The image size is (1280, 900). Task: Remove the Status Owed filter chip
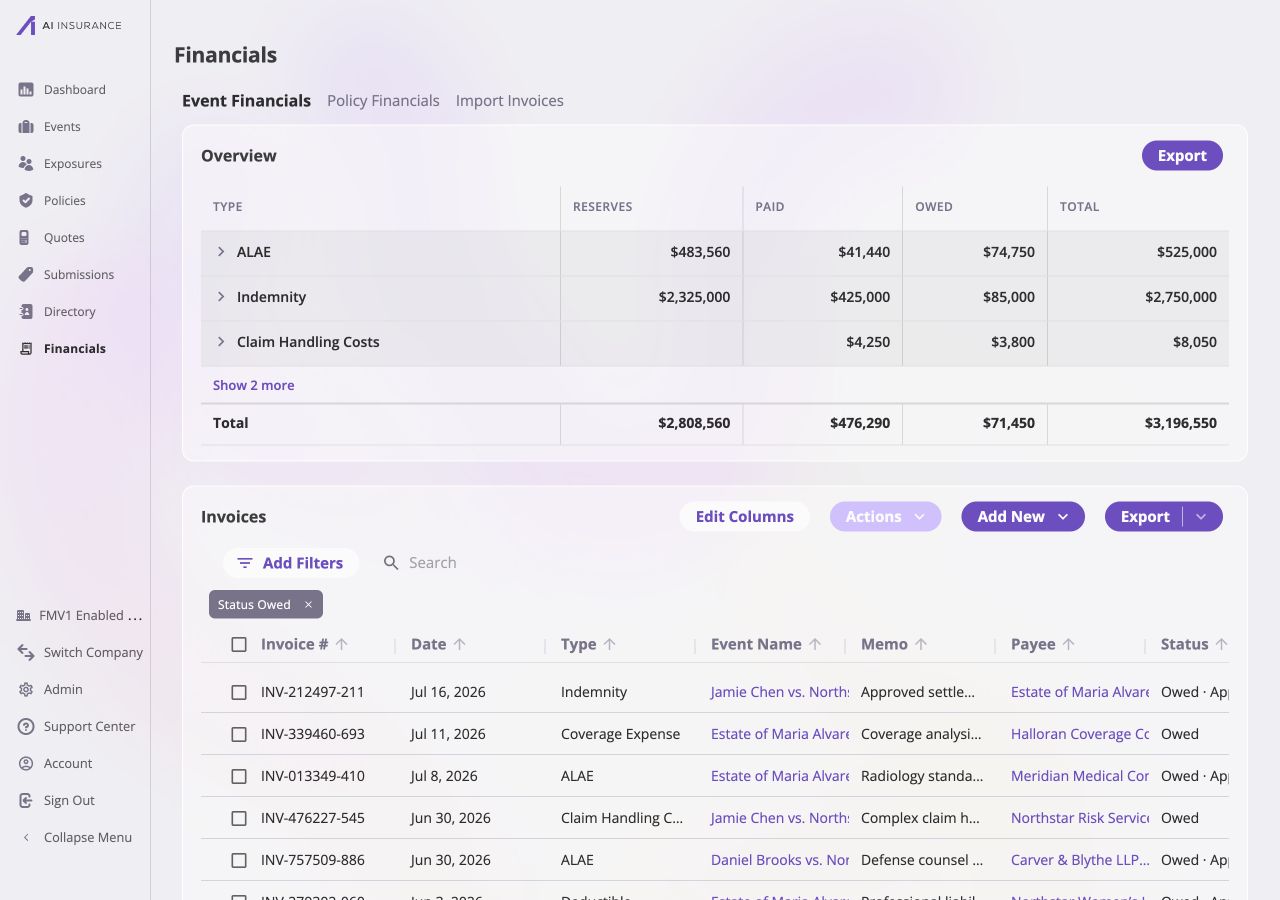click(308, 605)
